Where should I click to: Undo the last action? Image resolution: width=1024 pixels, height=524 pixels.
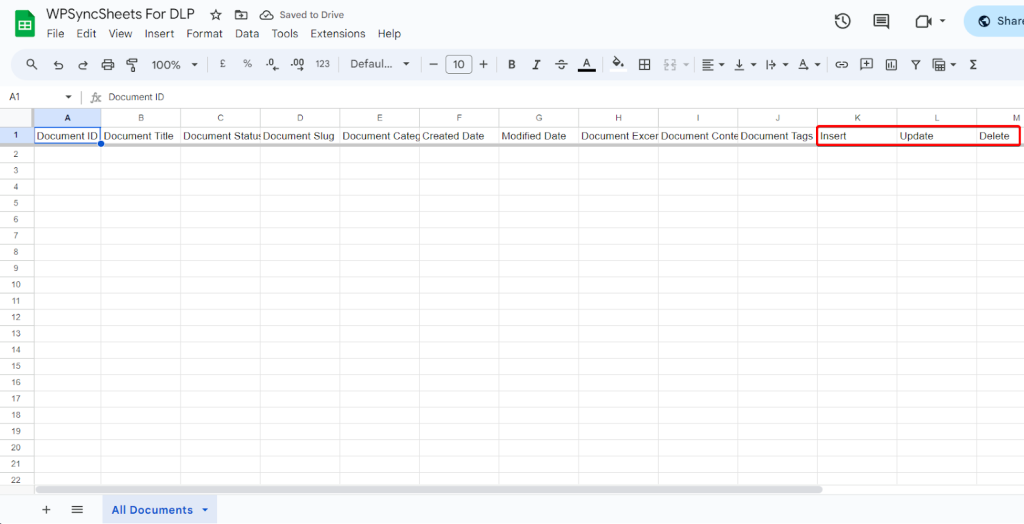point(58,65)
